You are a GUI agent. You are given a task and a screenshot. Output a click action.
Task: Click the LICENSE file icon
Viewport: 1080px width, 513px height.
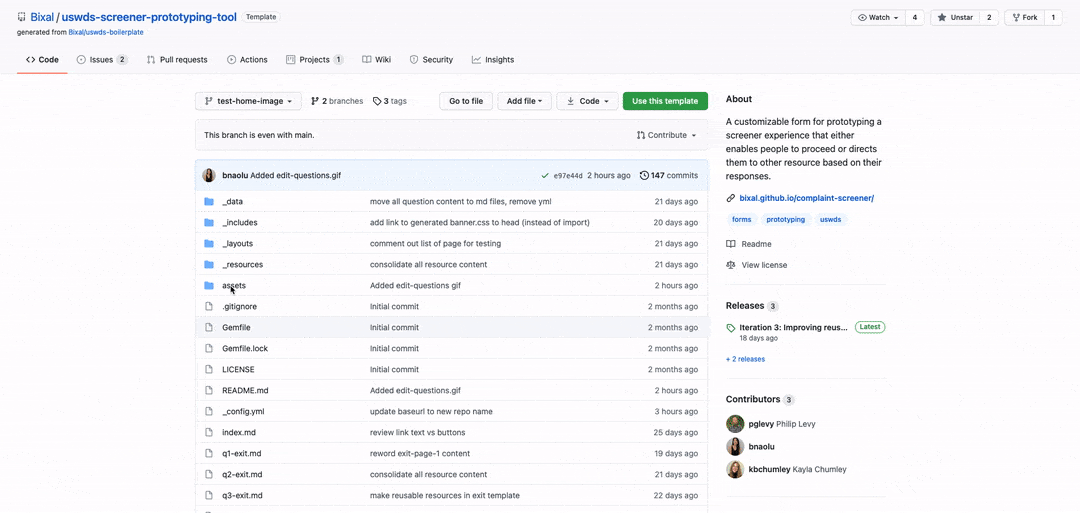[x=209, y=370]
